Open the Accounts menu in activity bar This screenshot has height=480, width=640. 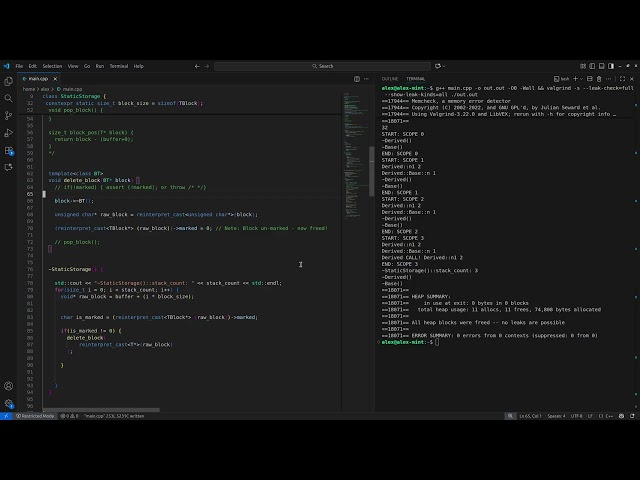[x=9, y=386]
